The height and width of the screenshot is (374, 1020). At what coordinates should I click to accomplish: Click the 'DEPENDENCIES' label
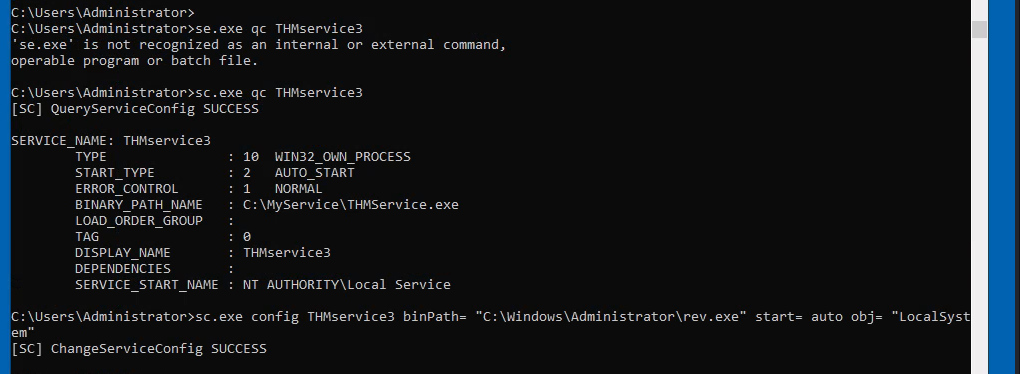122,269
